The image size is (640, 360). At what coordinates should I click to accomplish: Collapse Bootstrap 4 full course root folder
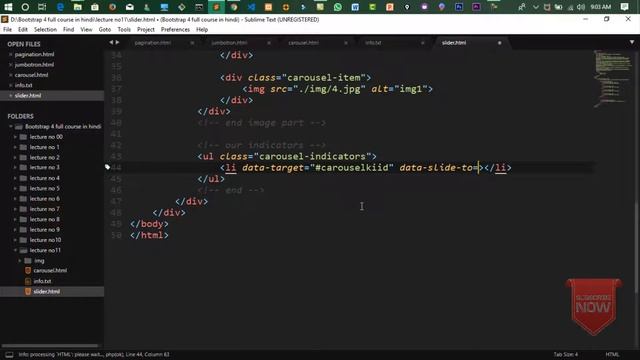point(11,127)
